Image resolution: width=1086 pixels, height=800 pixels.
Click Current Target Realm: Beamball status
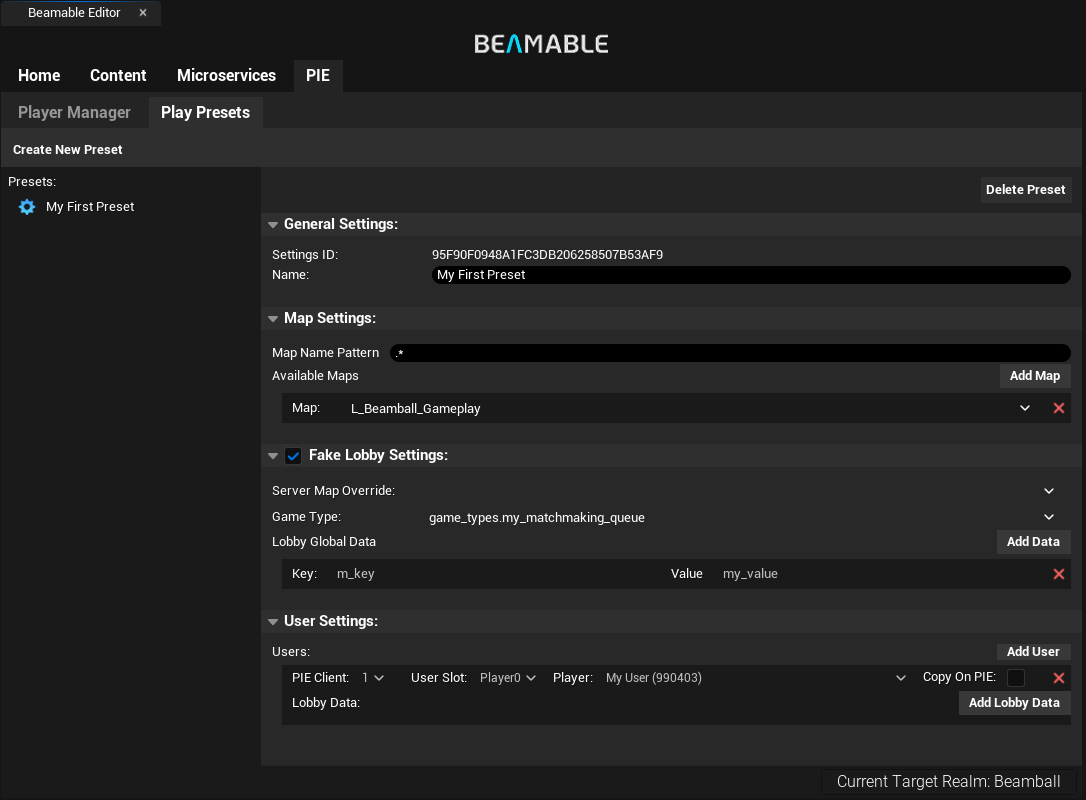(948, 781)
